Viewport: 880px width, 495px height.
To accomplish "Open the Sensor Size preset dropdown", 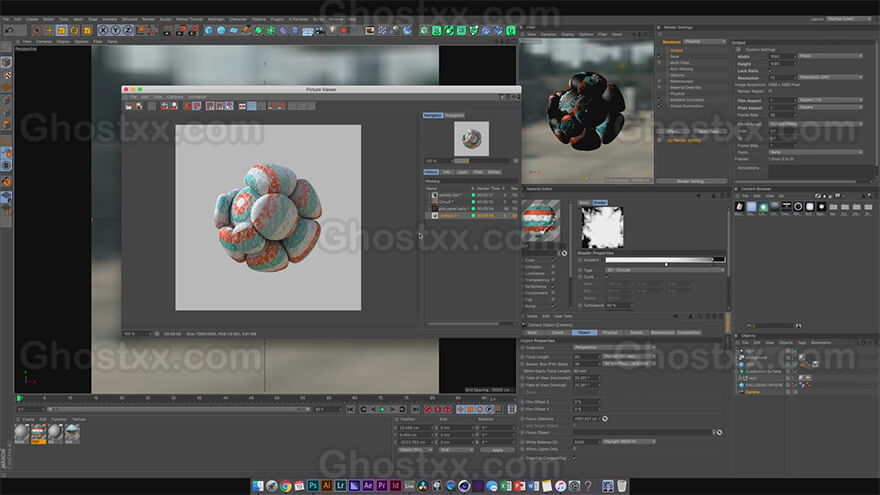I will pos(629,364).
